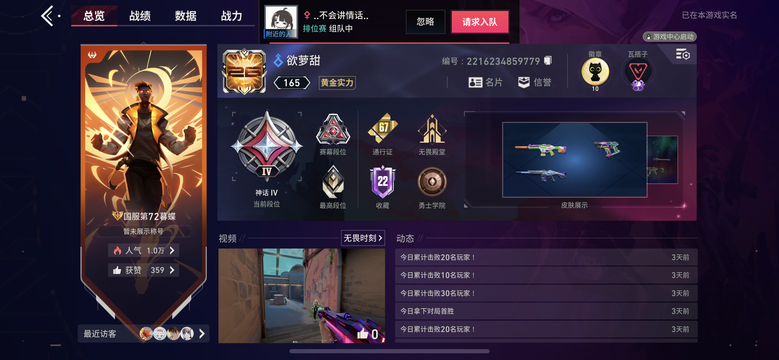Screen dimensions: 779x360
Task: Open the 信誉 reputation icon
Action: [524, 82]
